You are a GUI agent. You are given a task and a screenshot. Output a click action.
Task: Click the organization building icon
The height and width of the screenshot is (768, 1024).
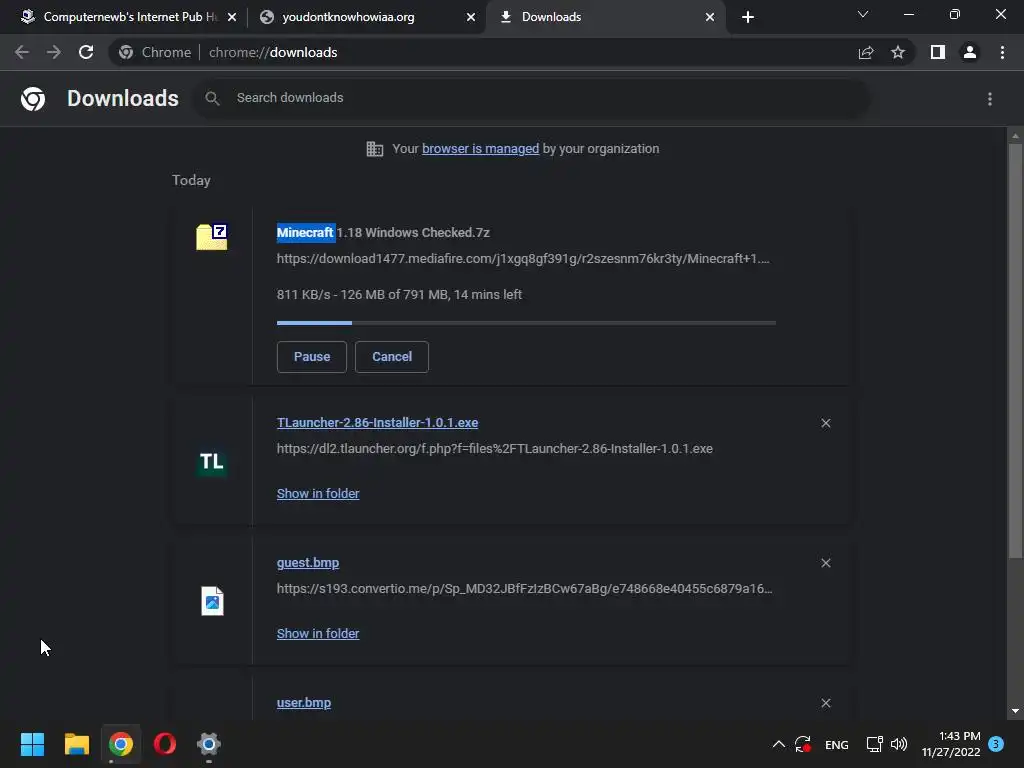(375, 149)
